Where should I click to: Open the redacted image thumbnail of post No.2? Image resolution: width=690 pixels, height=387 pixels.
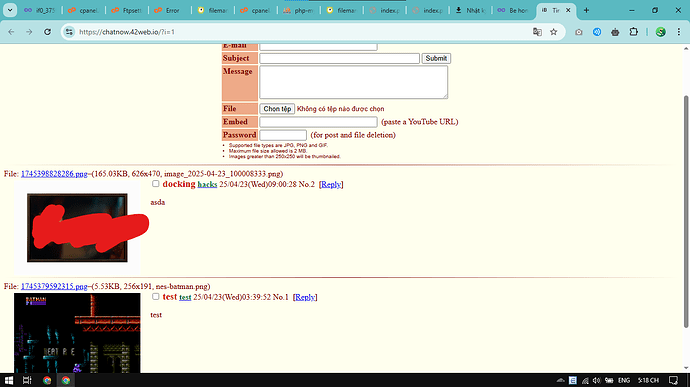click(x=77, y=228)
